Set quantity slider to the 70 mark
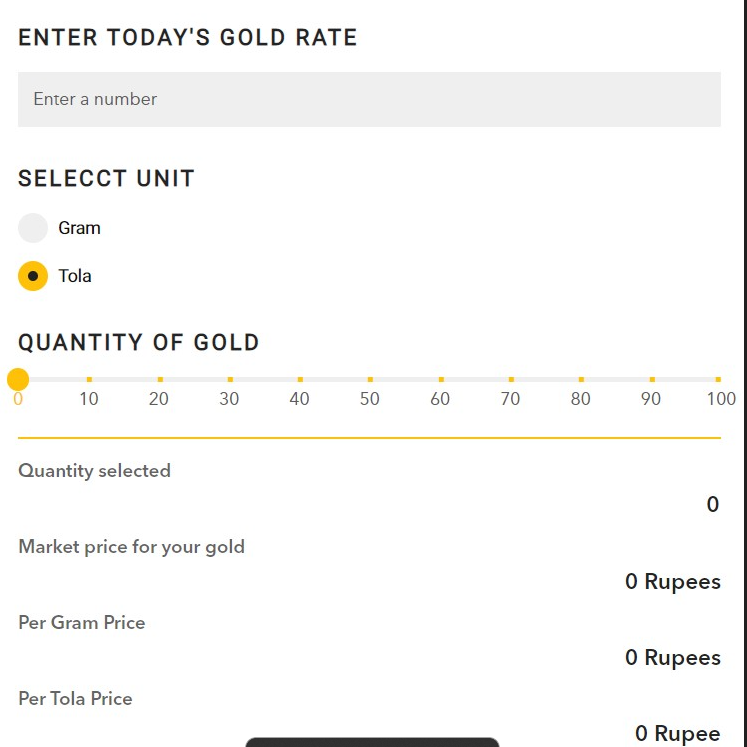 point(511,380)
